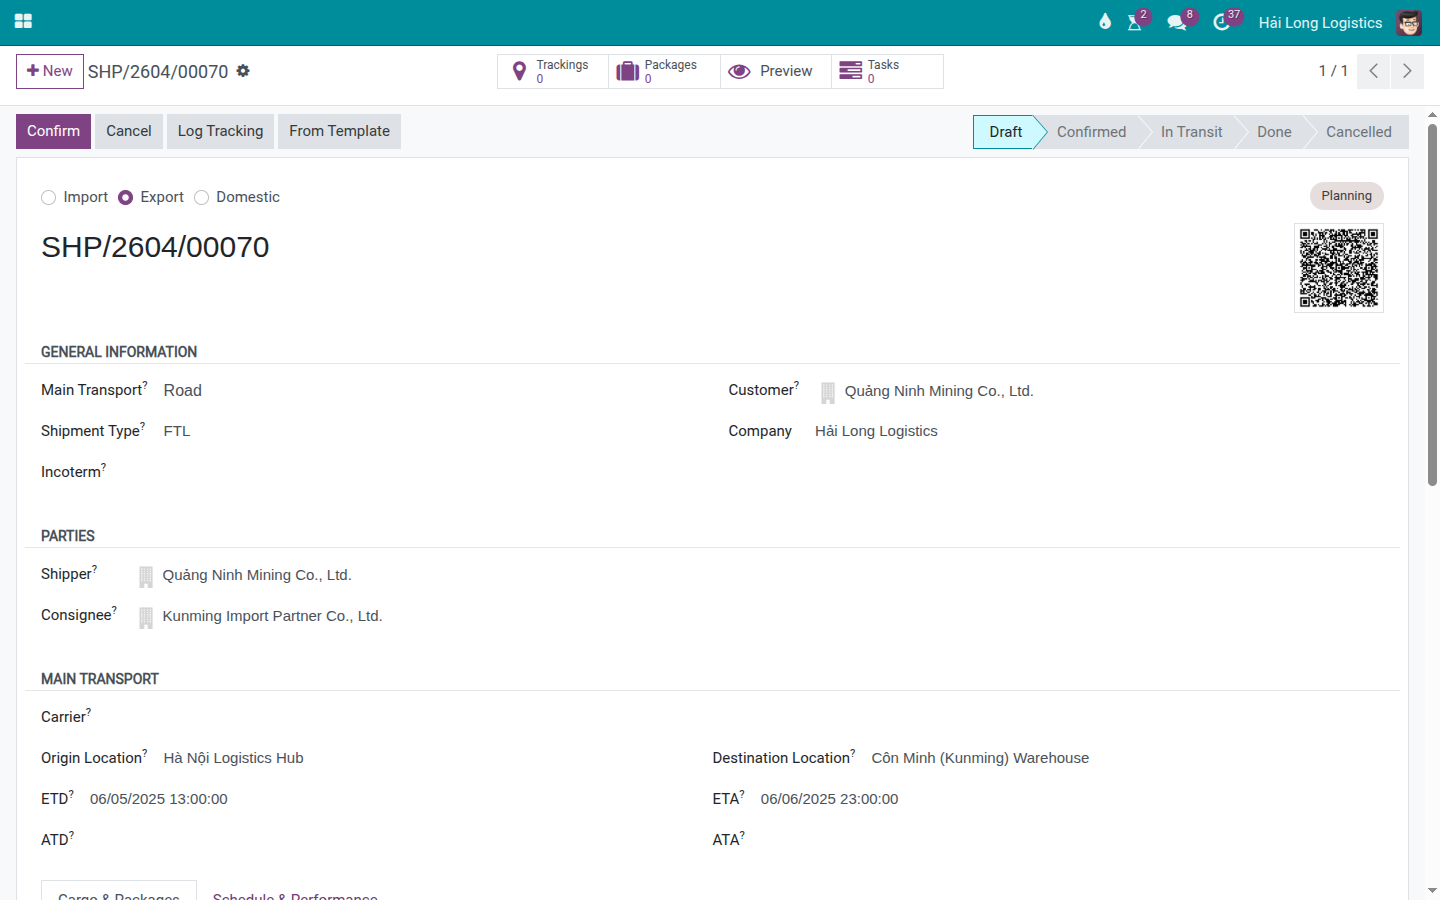Image resolution: width=1440 pixels, height=900 pixels.
Task: Open the user avatar menu
Action: (x=1409, y=22)
